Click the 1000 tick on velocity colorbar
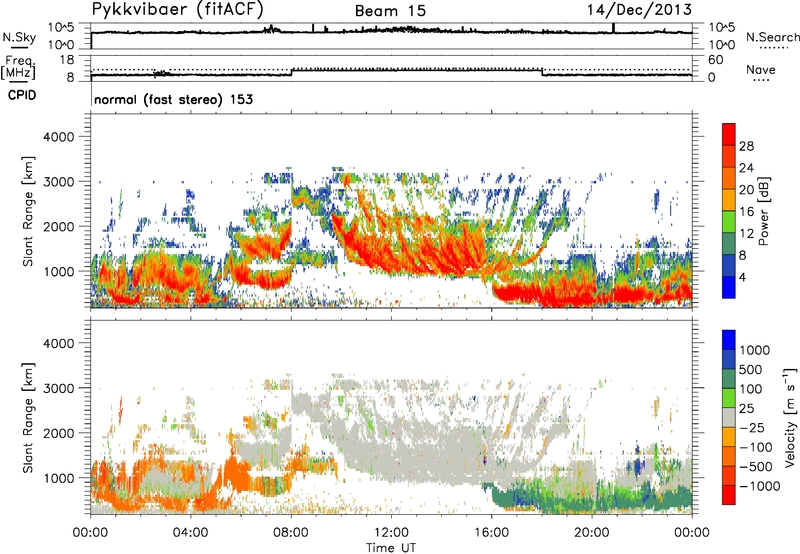800x554 pixels. pos(755,350)
